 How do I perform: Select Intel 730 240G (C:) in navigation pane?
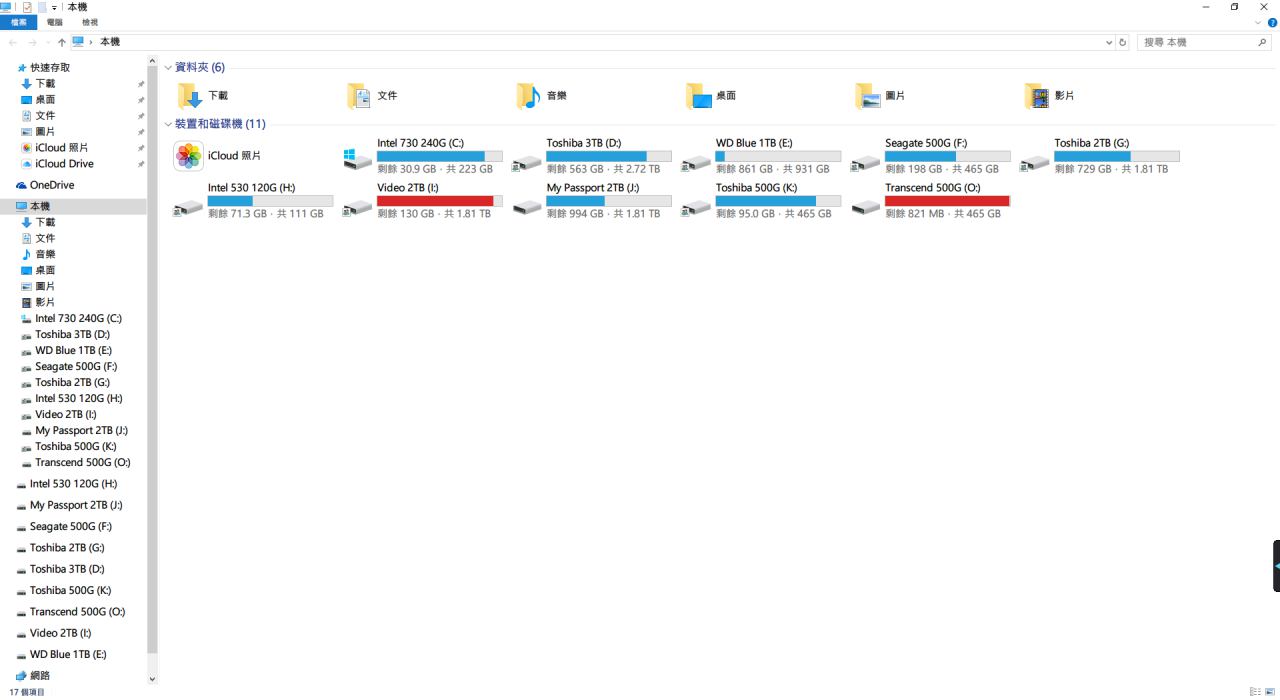[78, 318]
